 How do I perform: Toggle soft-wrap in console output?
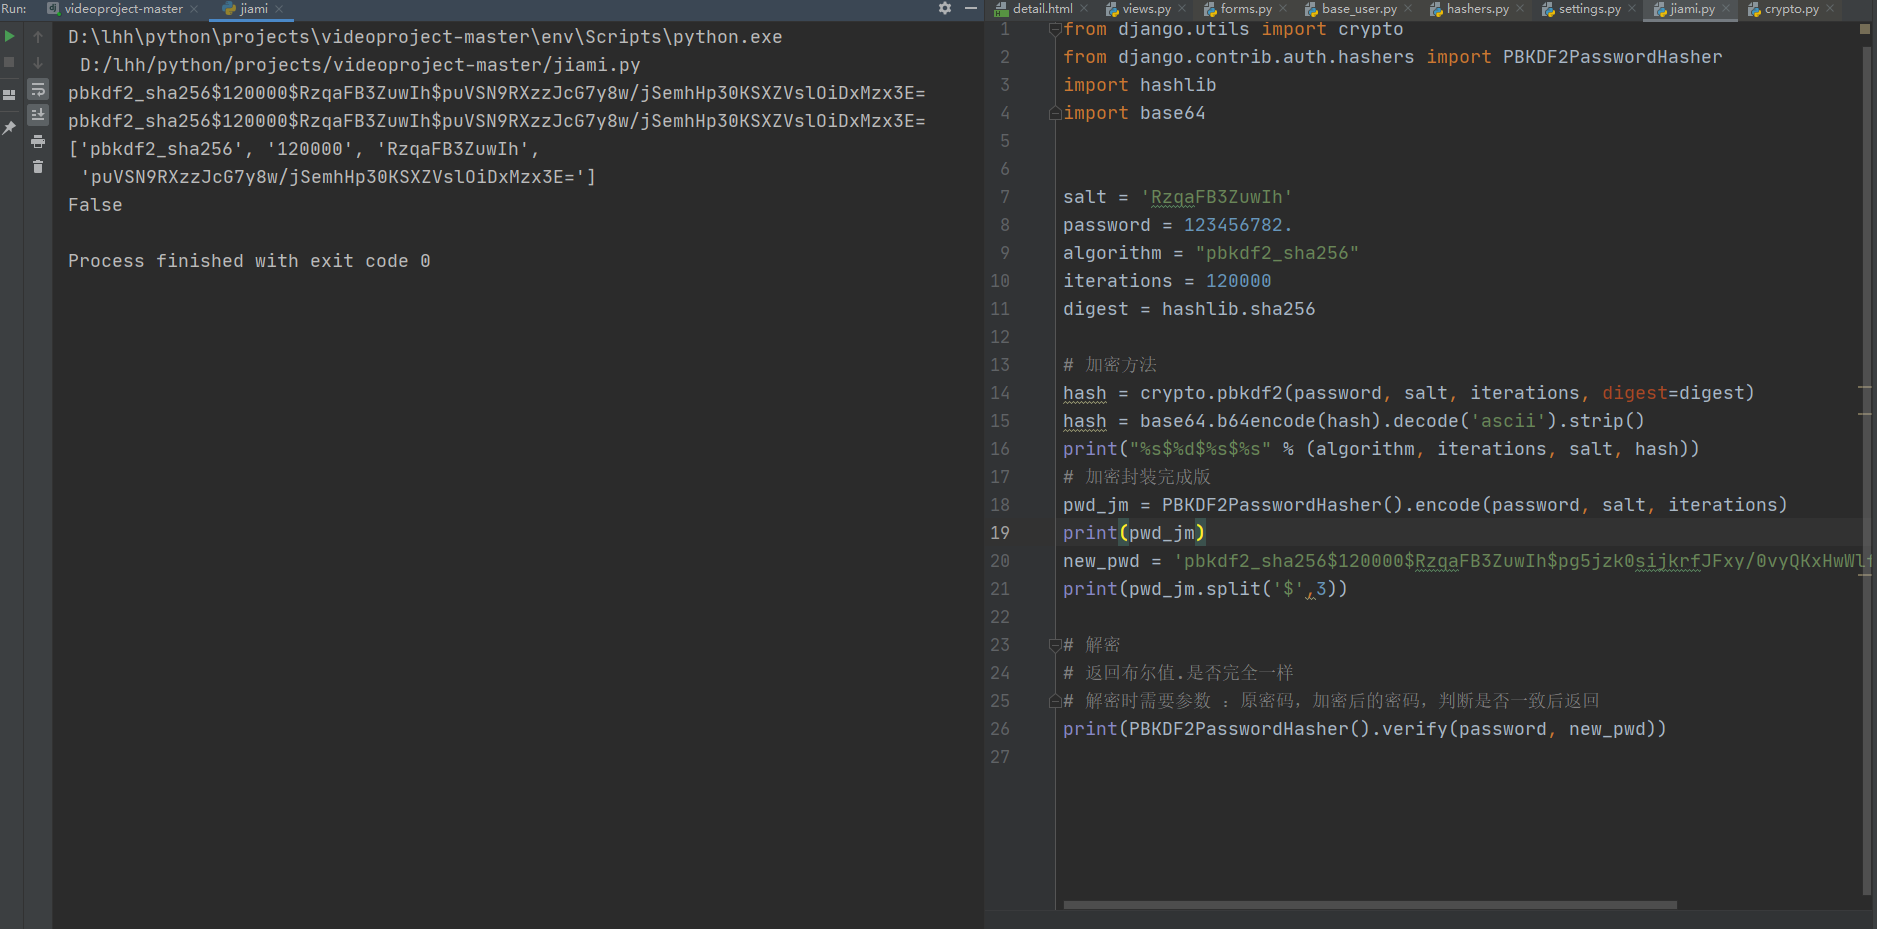click(38, 91)
